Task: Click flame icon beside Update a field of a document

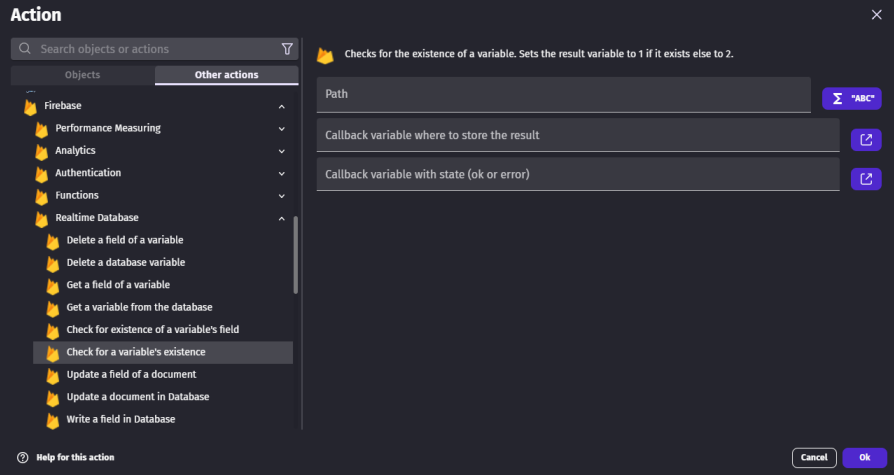Action: click(52, 375)
